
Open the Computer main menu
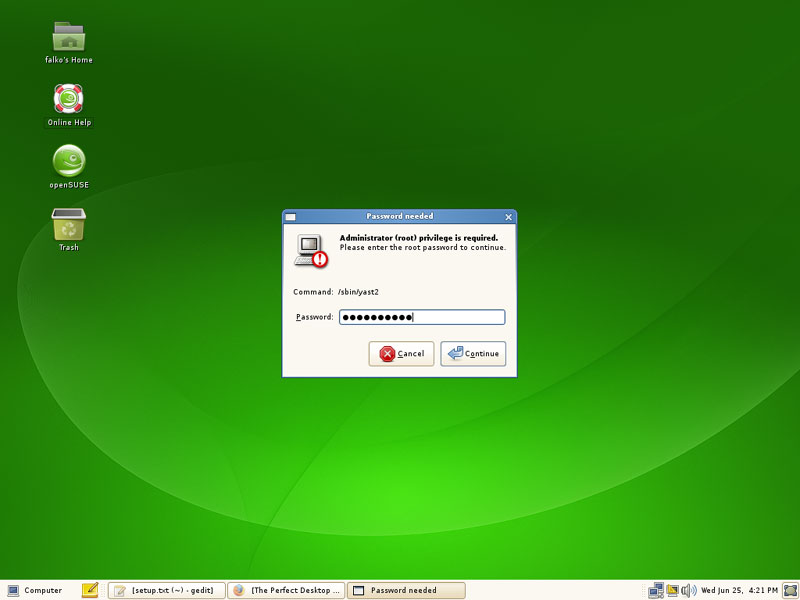tap(35, 590)
